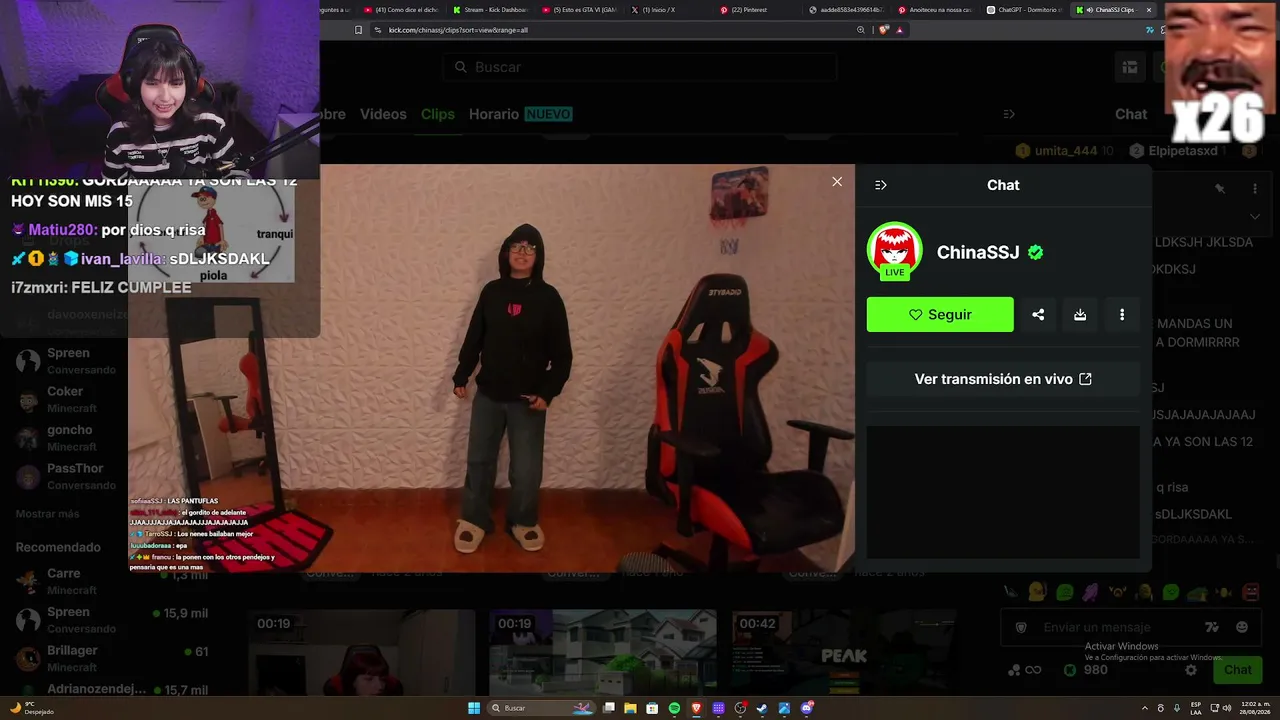Open the 00:19 clip showing houses
The width and height of the screenshot is (1280, 720).
click(603, 652)
